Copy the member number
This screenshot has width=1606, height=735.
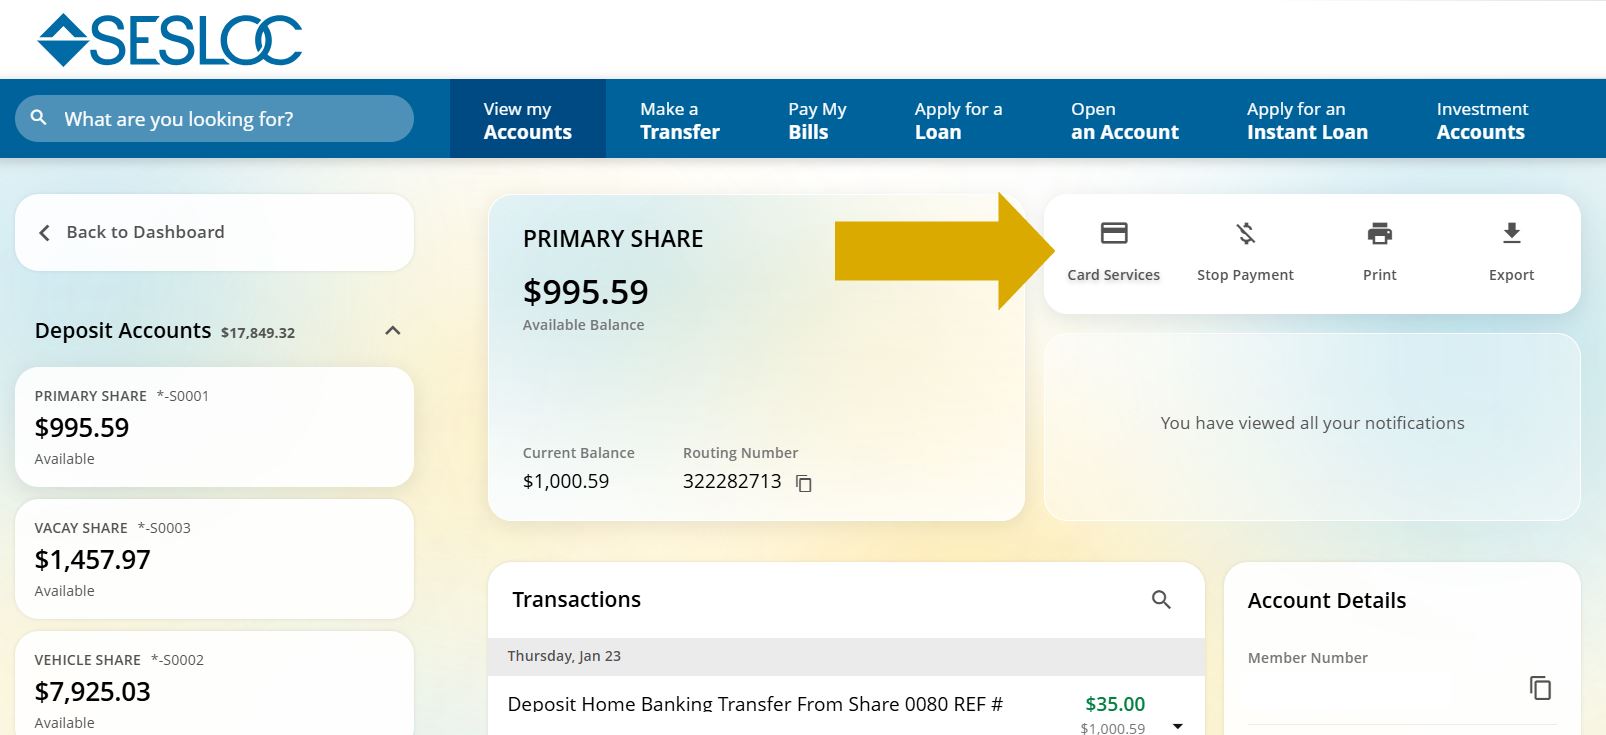pyautogui.click(x=1540, y=687)
